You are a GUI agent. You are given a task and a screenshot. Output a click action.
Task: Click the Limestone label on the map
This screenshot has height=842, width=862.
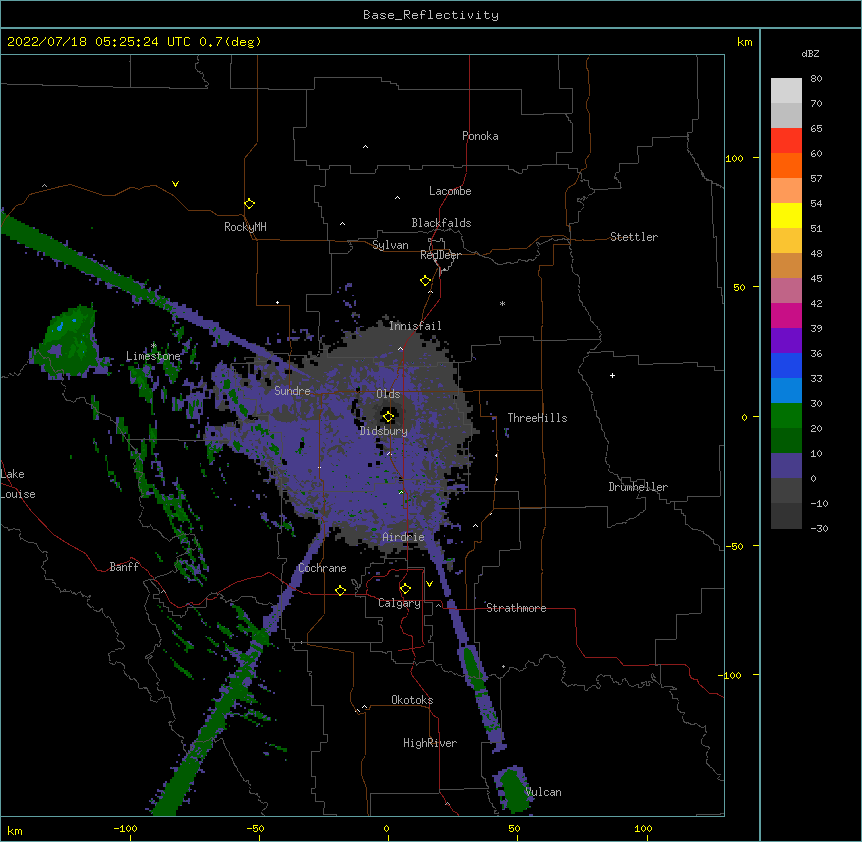[153, 356]
